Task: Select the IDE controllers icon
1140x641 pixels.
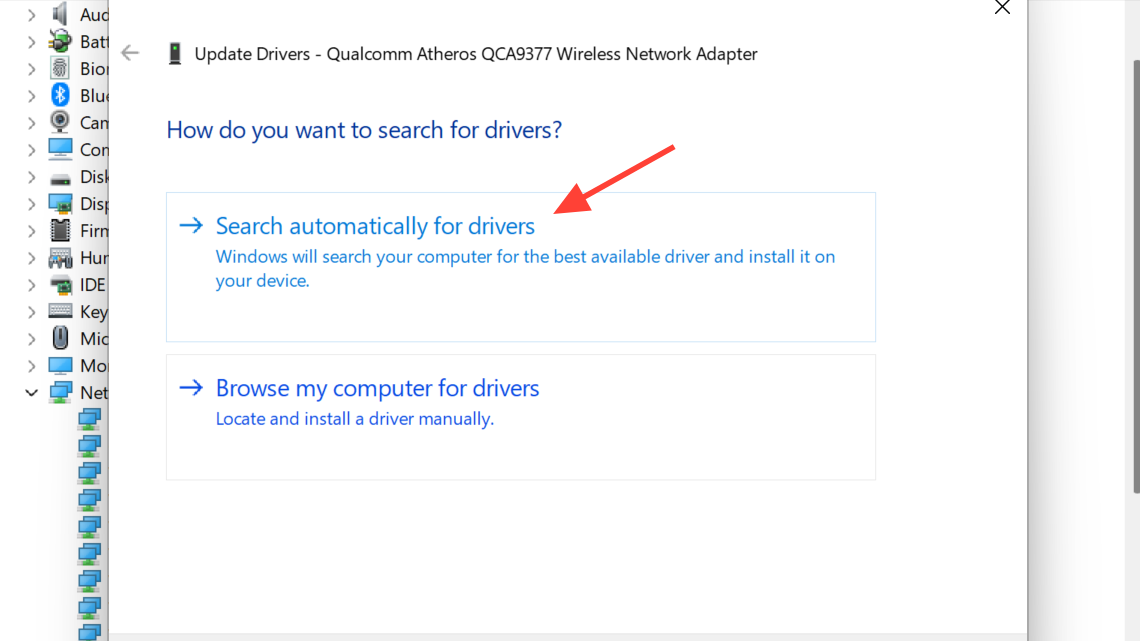Action: (60, 285)
